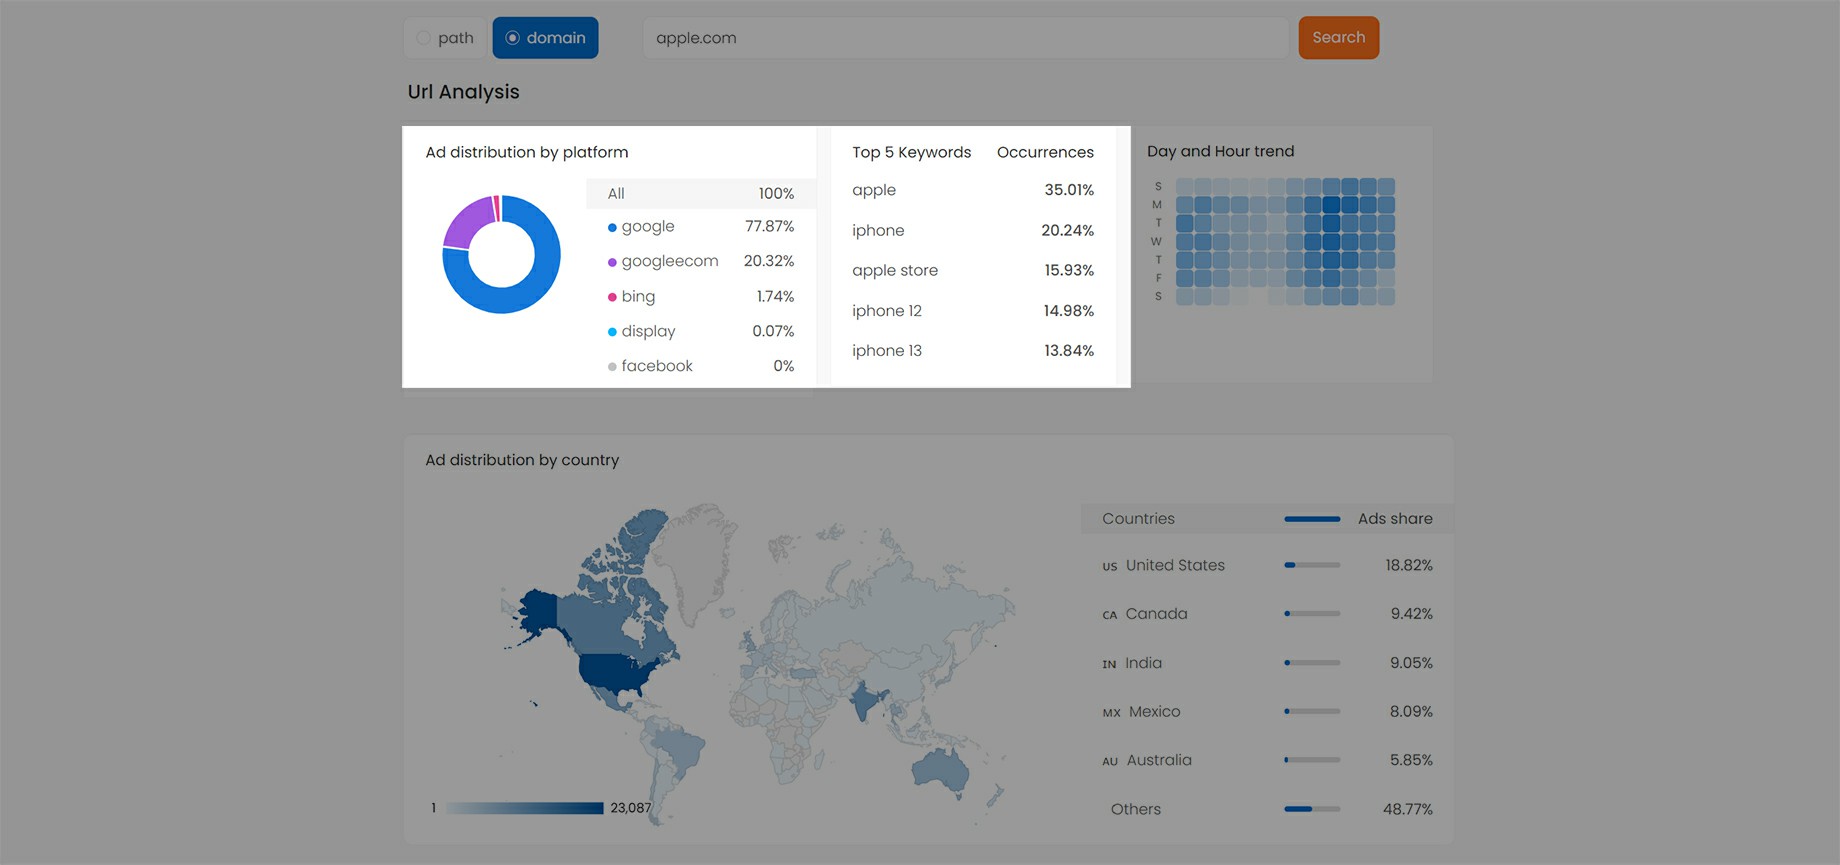Click the orange Search button
This screenshot has height=865, width=1840.
tap(1338, 38)
